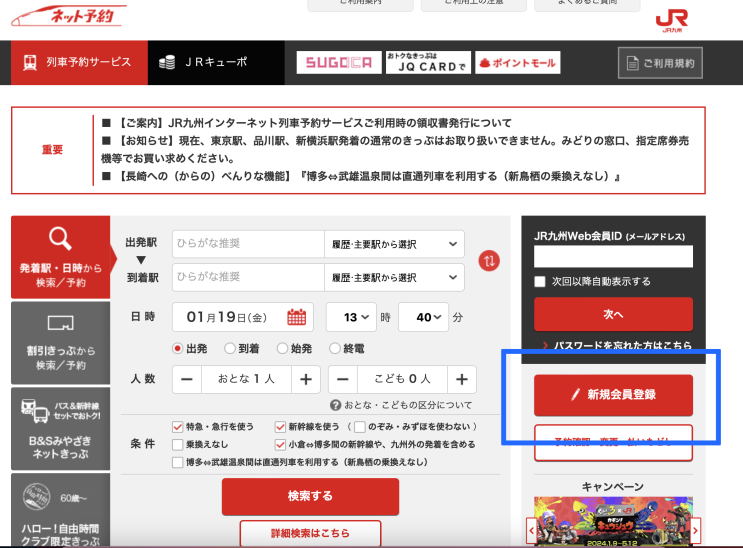Open the minute dropdown showing 40

(x=424, y=317)
